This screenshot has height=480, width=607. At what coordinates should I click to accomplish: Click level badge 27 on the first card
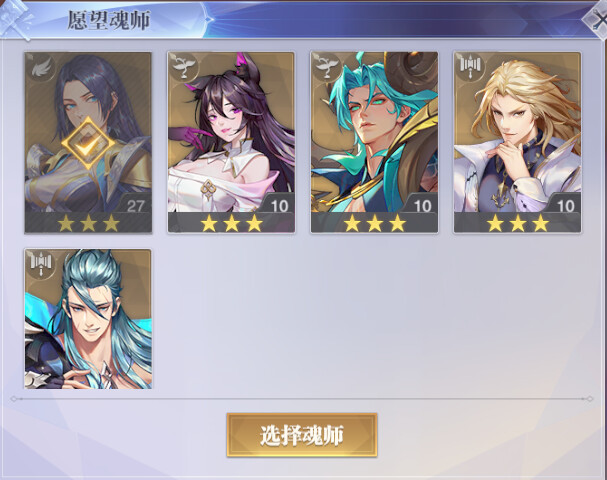(134, 205)
